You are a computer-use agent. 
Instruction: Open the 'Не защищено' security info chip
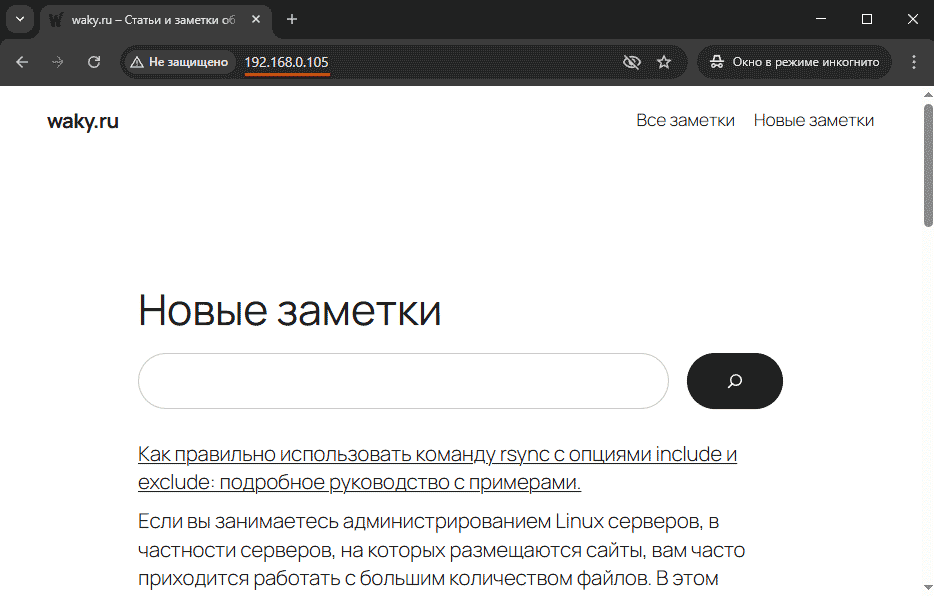(180, 62)
